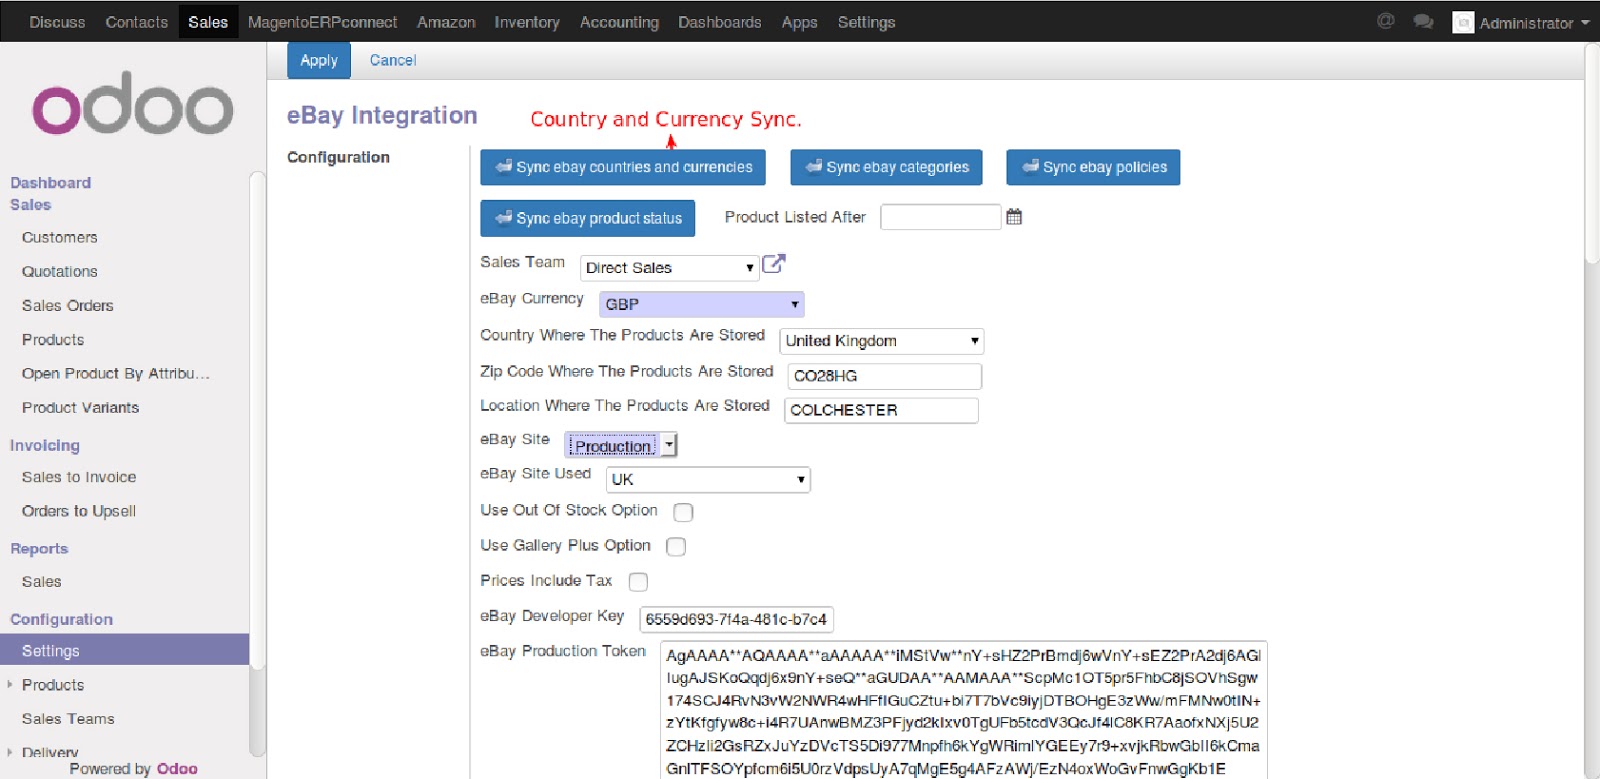Click eBay Production Token text area
This screenshot has height=779, width=1600.
click(963, 710)
